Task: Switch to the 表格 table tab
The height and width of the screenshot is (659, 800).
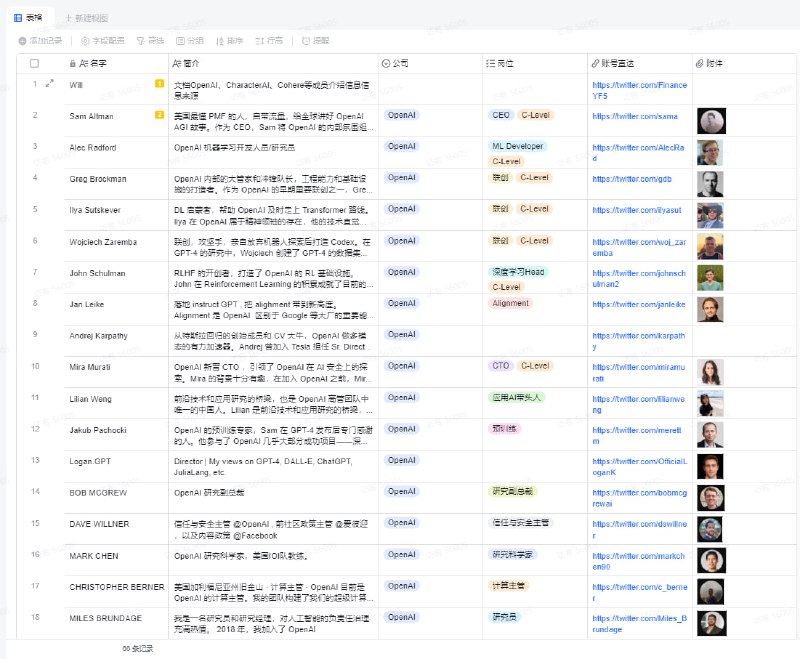Action: (x=28, y=18)
